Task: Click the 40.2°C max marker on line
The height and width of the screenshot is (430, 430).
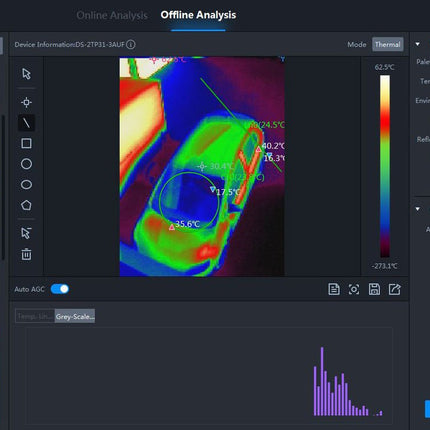Action: [258, 149]
